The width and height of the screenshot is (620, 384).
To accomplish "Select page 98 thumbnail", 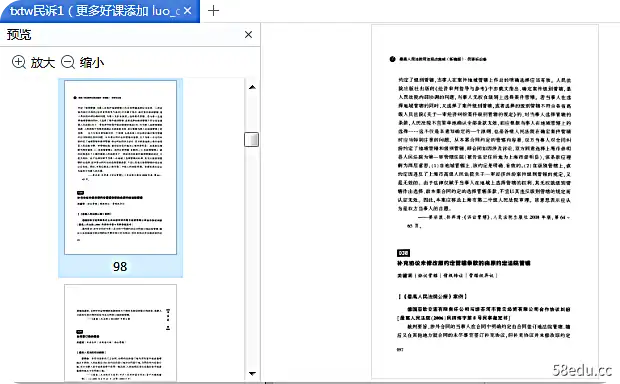I will [x=121, y=168].
